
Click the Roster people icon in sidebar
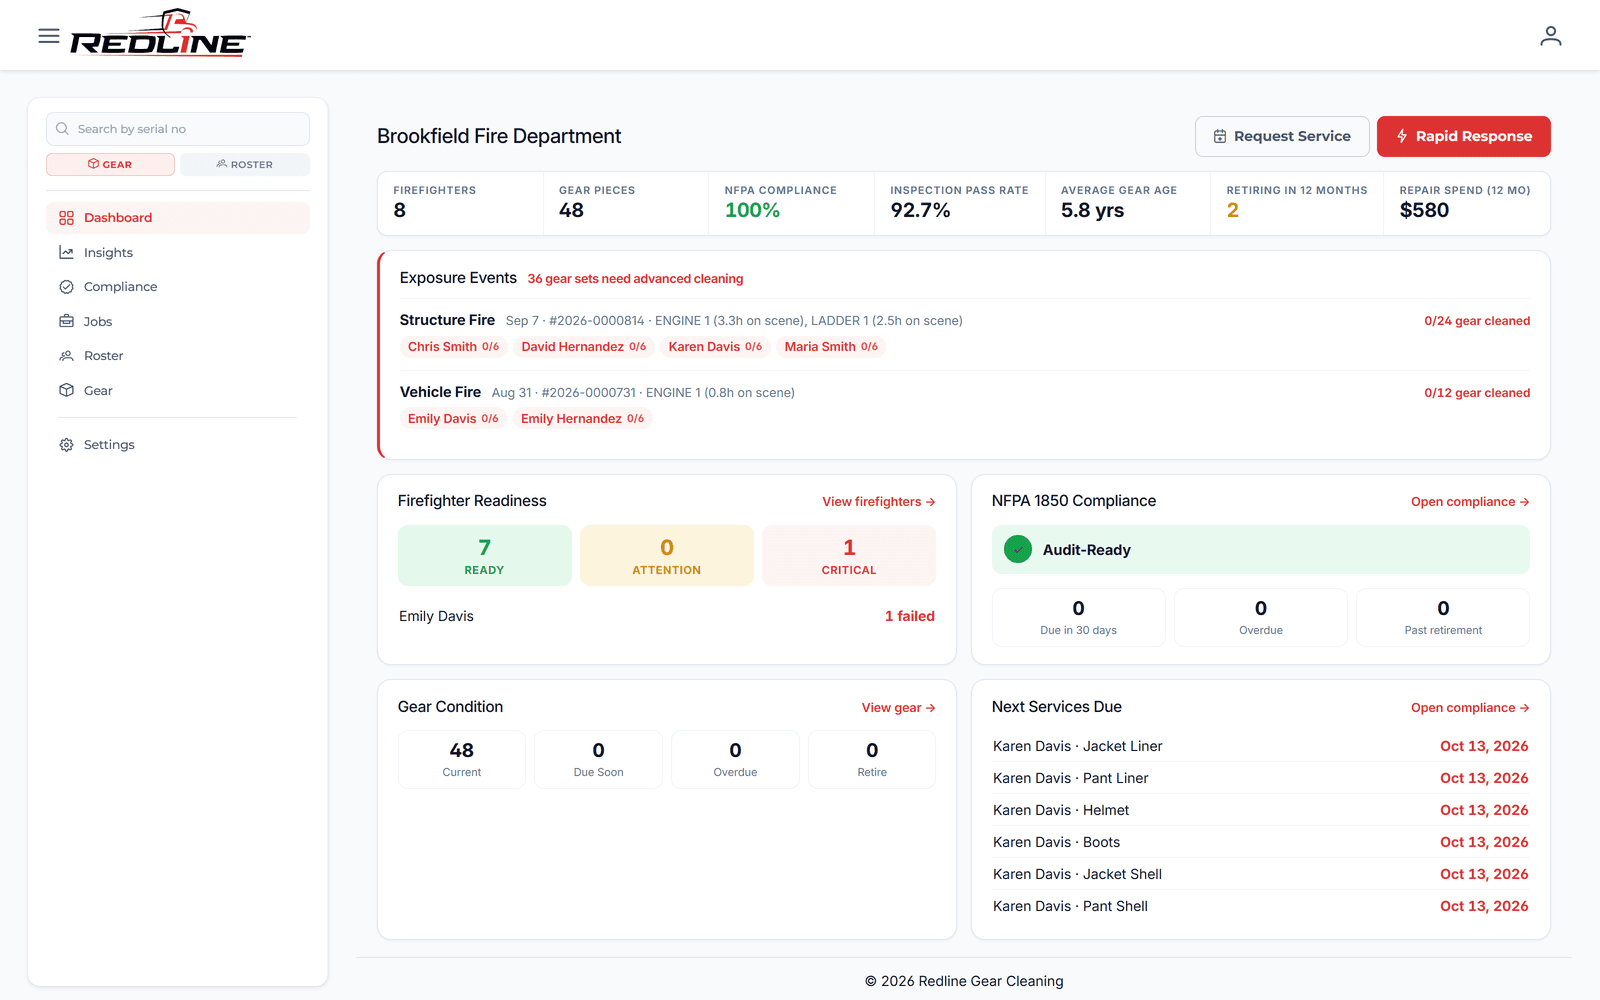(x=67, y=356)
